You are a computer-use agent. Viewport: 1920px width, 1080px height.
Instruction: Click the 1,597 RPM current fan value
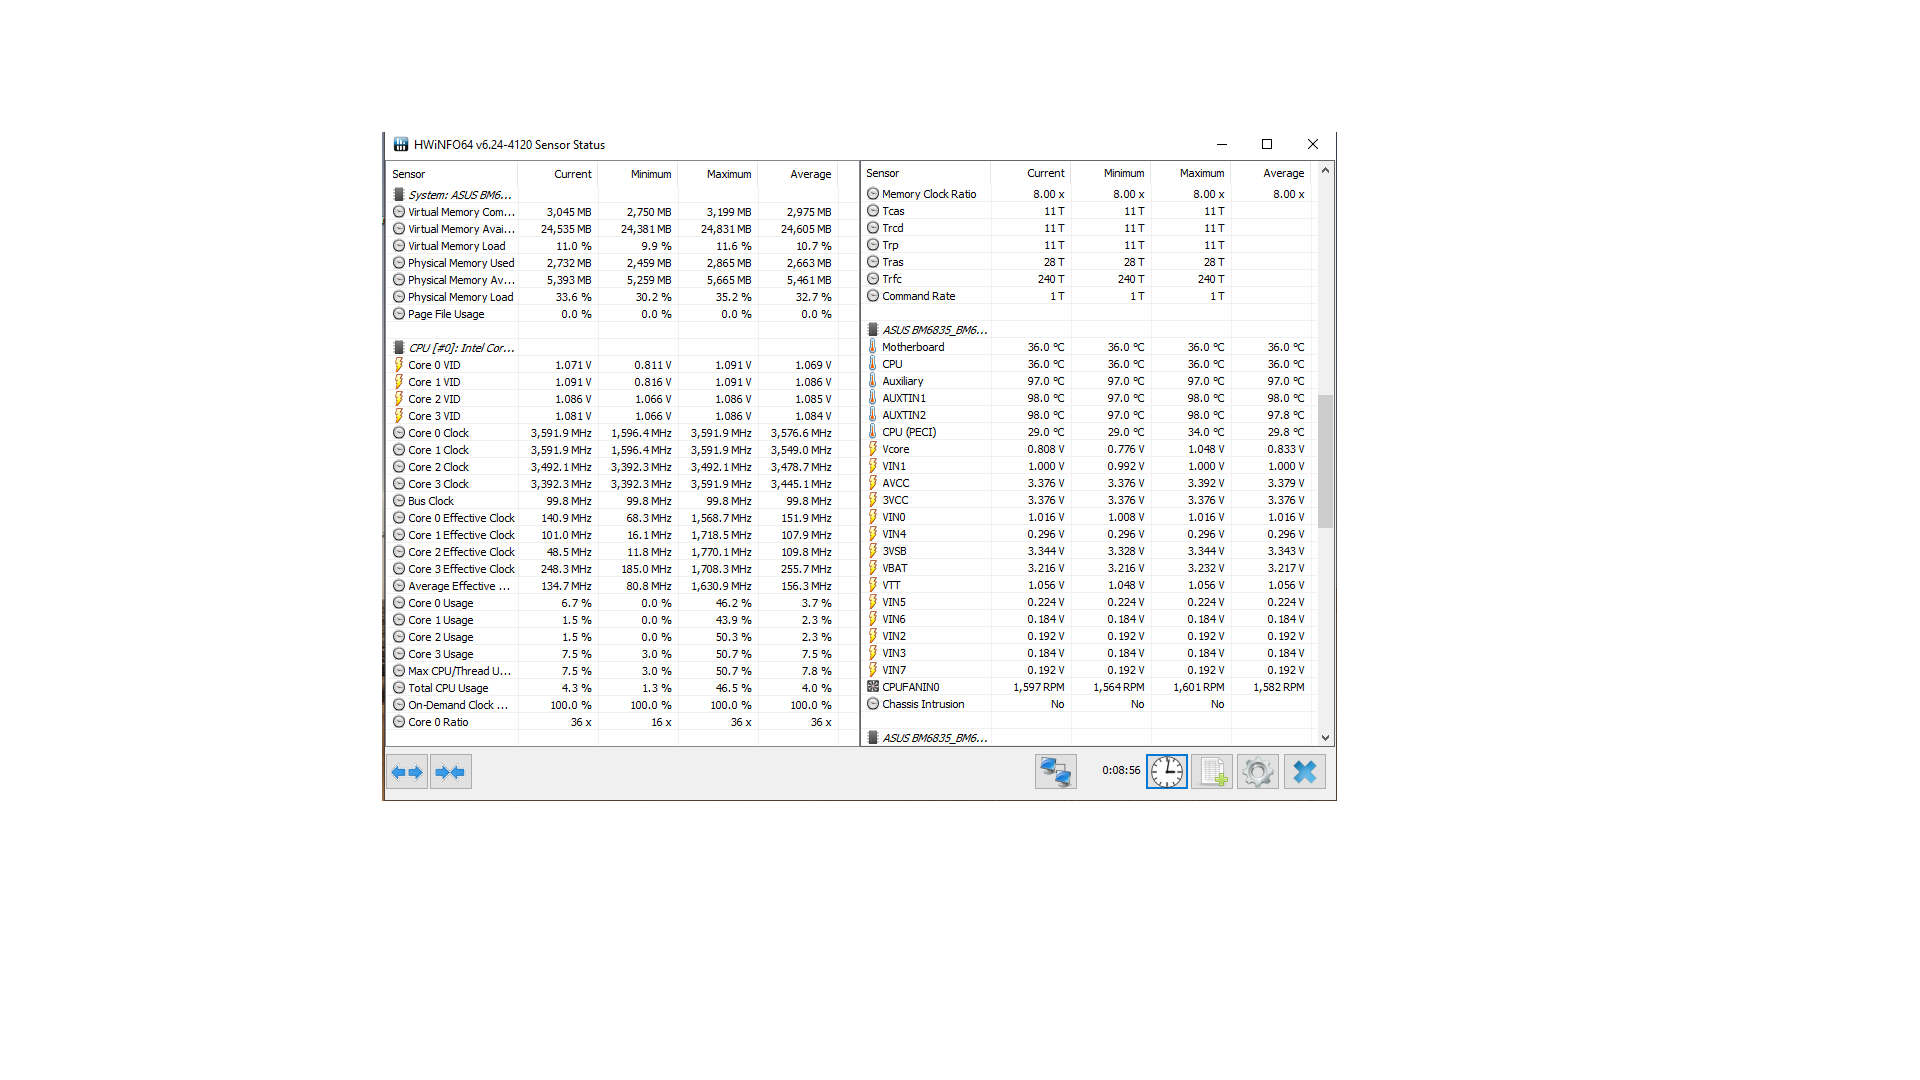[x=1039, y=687]
